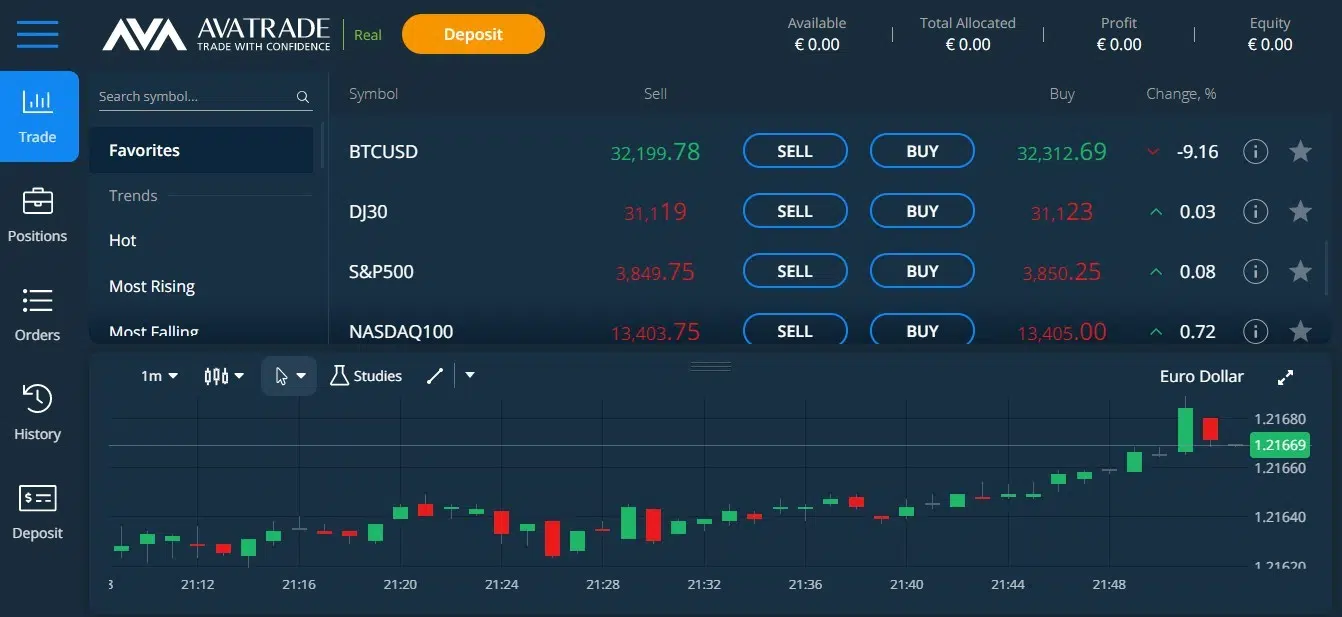Viewport: 1342px width, 617px height.
Task: Click NASDAQ100 buy price 13,405.00
Action: click(x=1062, y=332)
